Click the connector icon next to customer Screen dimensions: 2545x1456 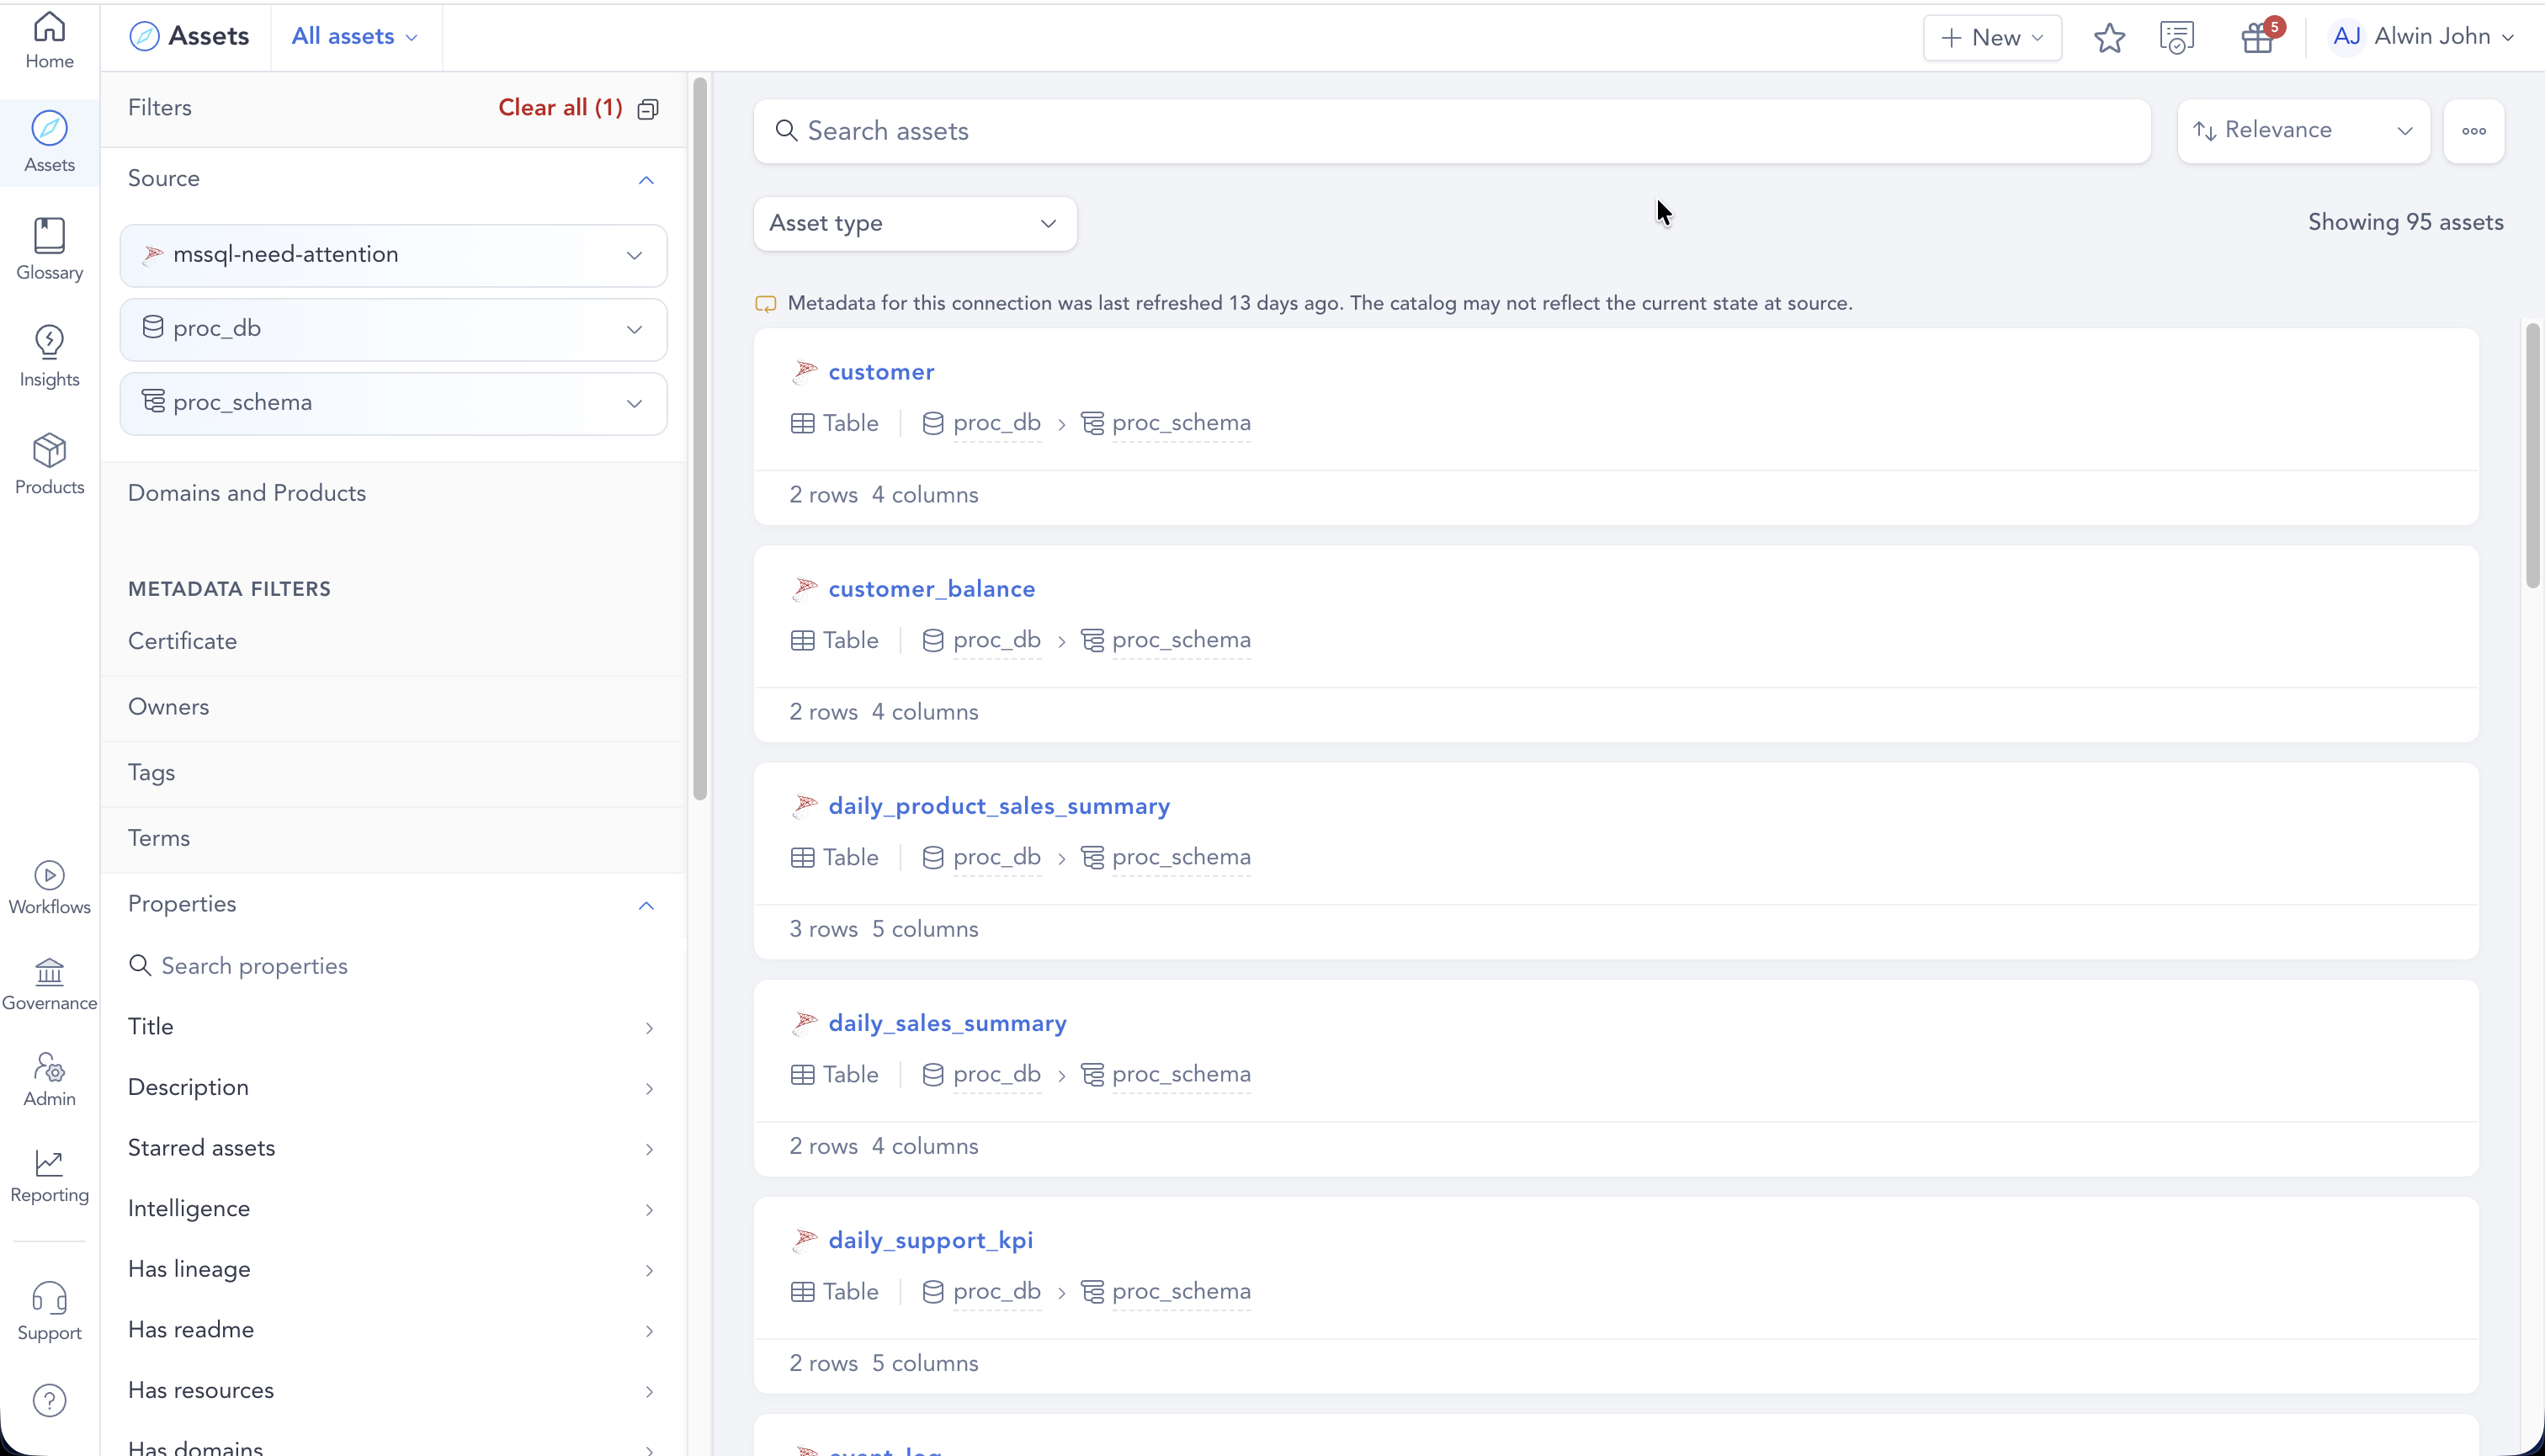[x=804, y=372]
